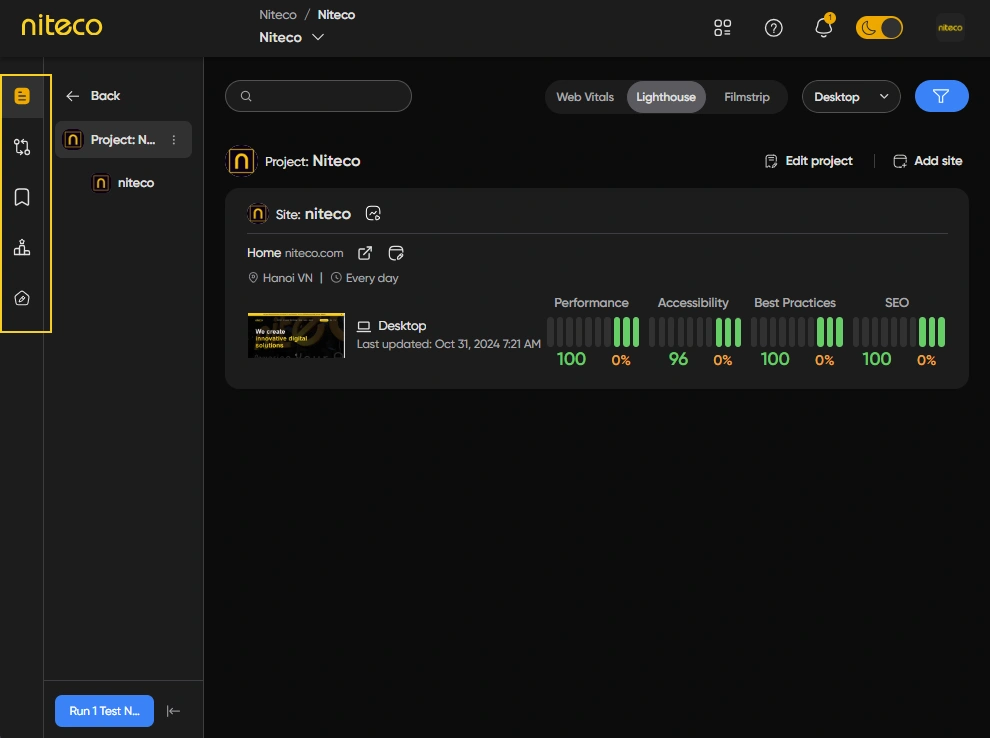Switch to the Web Vitals tab

pyautogui.click(x=585, y=97)
